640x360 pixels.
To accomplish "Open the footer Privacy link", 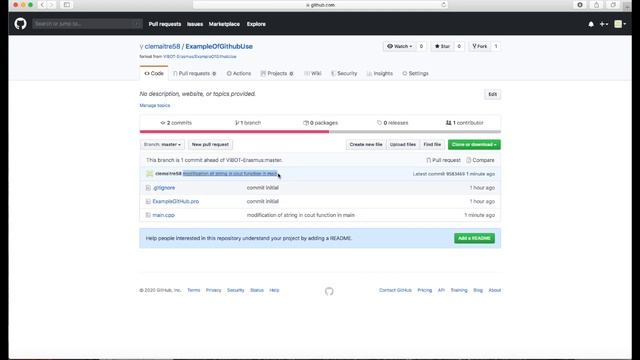I will pyautogui.click(x=213, y=290).
